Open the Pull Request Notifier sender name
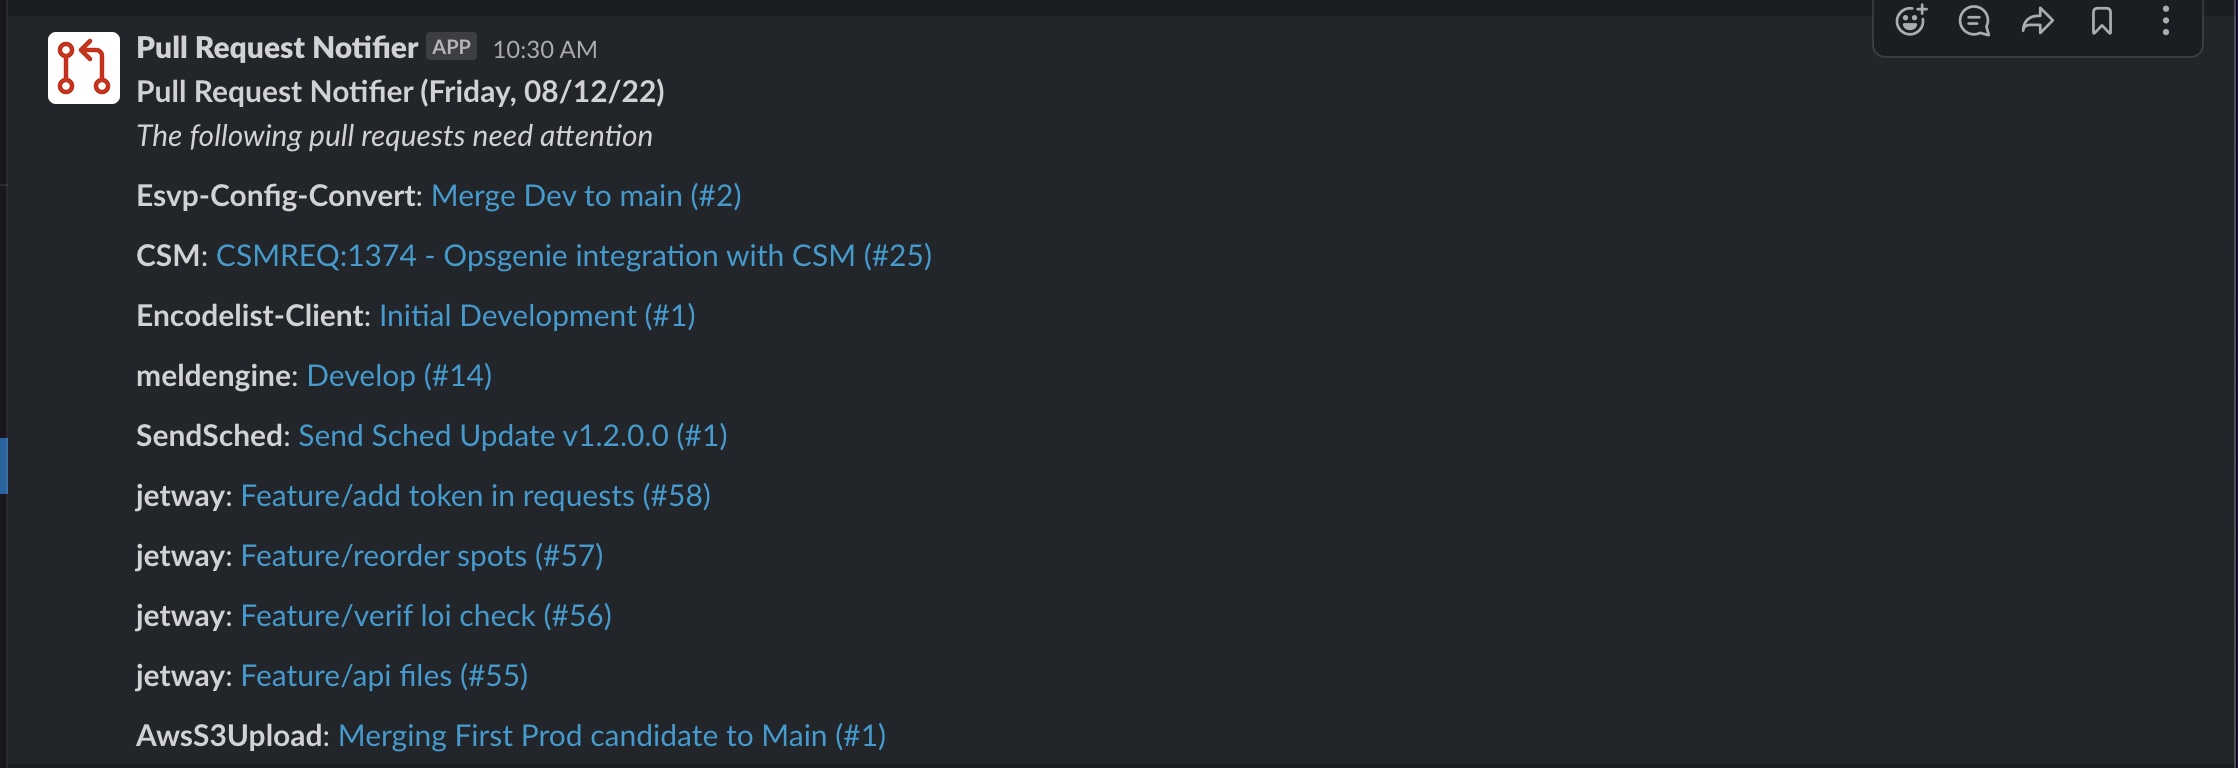 point(277,47)
